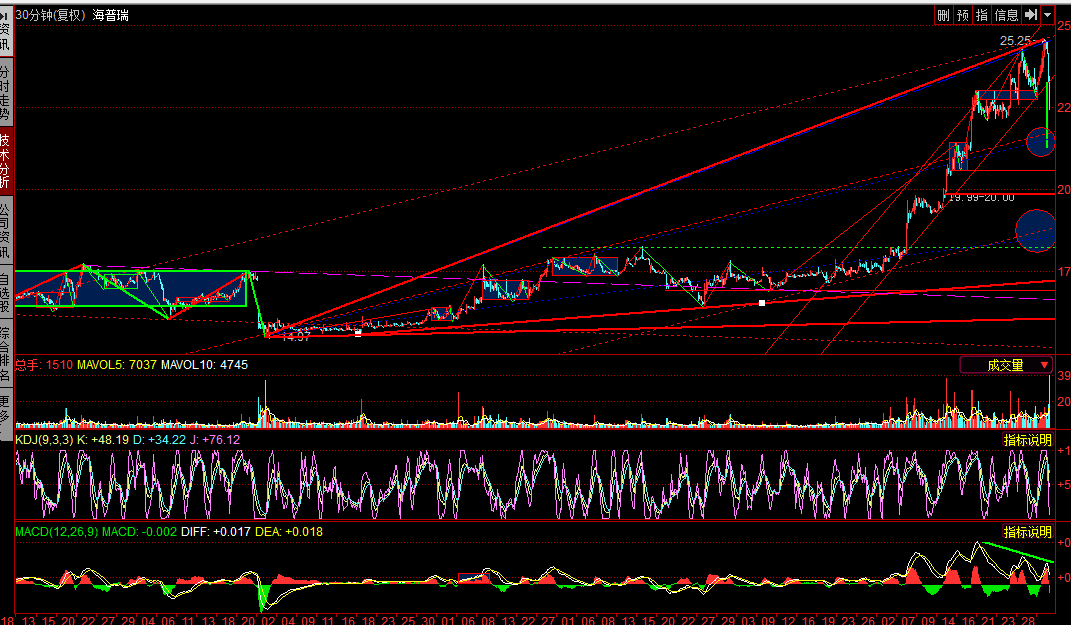Click the jump-to-end arrow icon
1071x625 pixels.
coord(1031,15)
